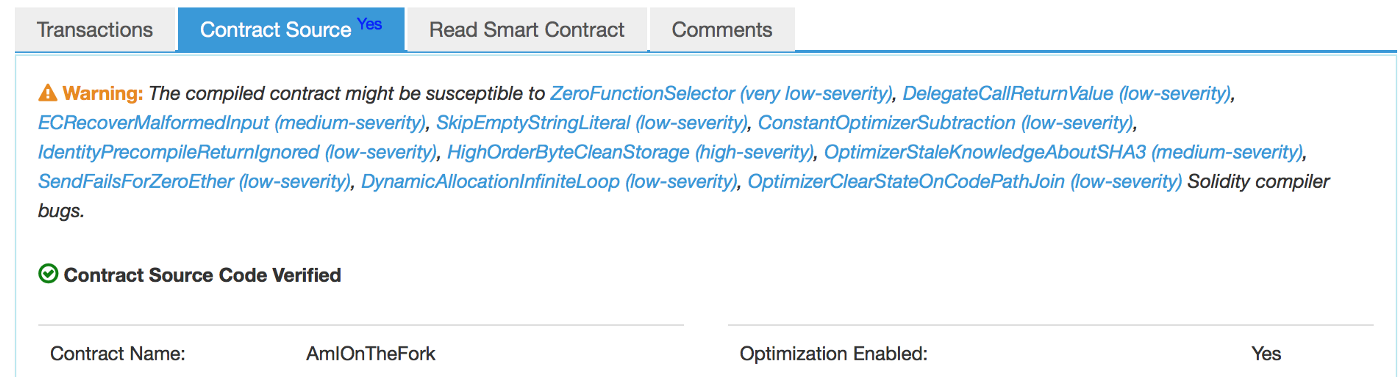The width and height of the screenshot is (1400, 377).
Task: Click the orange warning triangle icon
Action: 47,94
